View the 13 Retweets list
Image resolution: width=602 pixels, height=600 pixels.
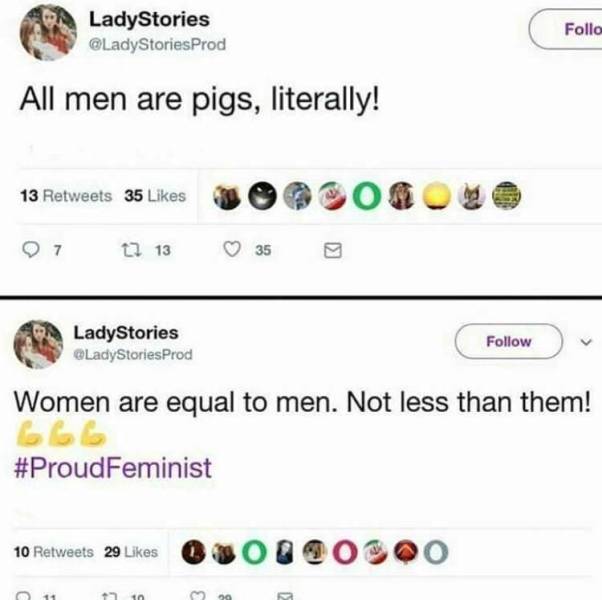[66, 196]
